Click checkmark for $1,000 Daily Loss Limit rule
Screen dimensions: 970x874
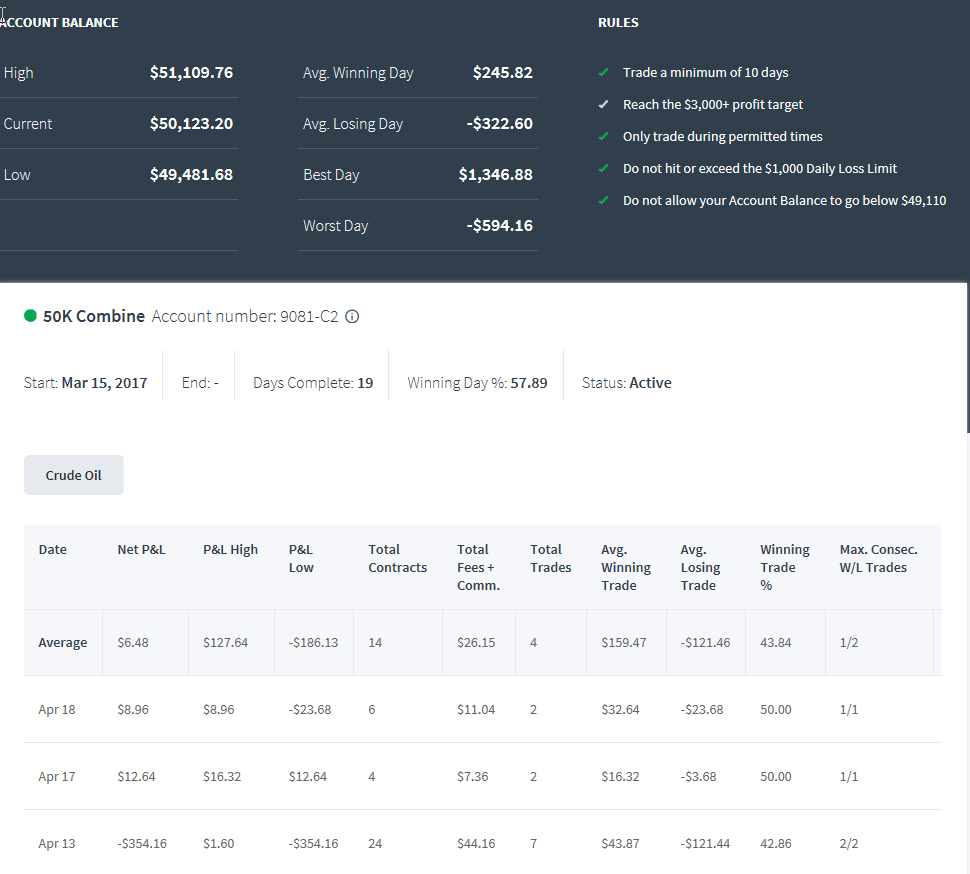(604, 168)
